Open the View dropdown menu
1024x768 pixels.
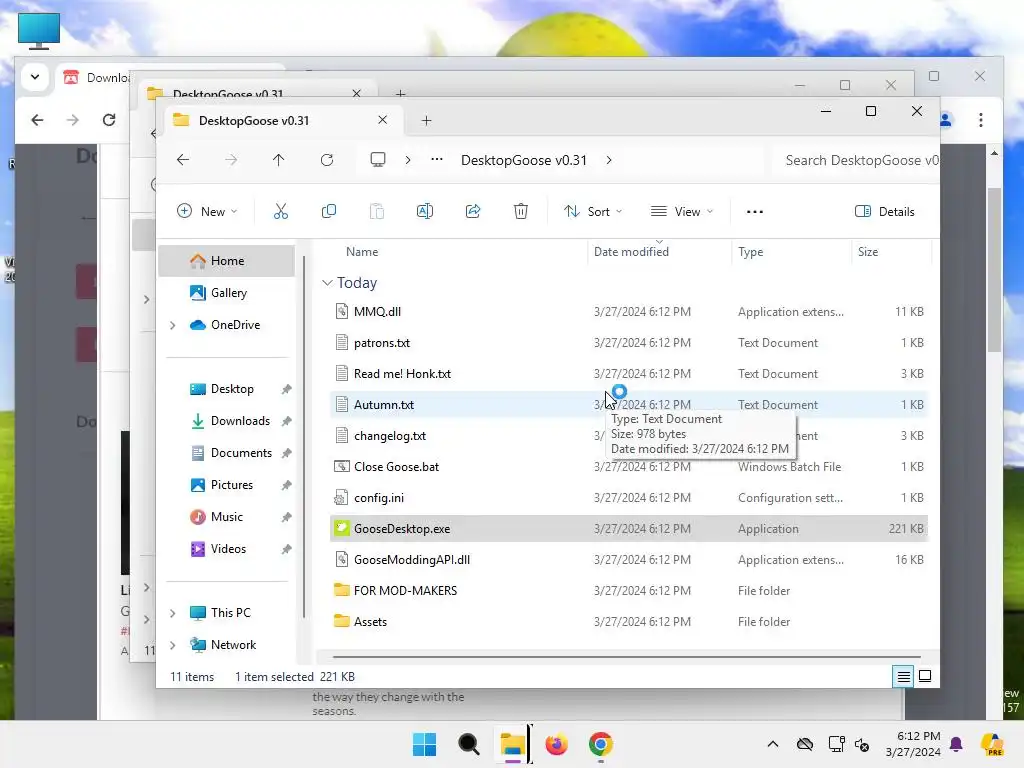pyautogui.click(x=682, y=212)
